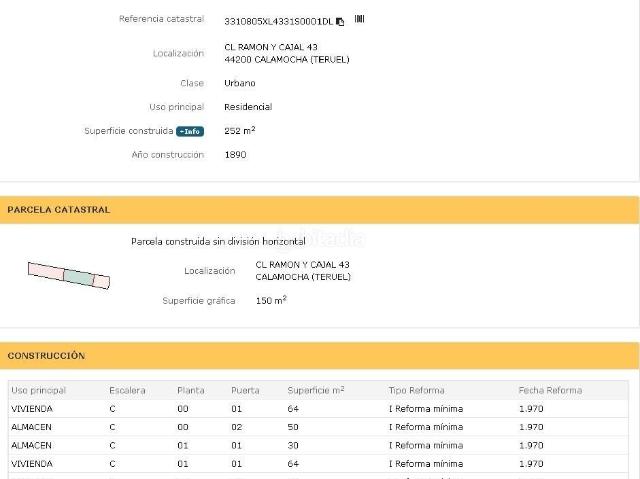This screenshot has height=479, width=640.
Task: Select the text Parcela construida sin división horizontal
Action: (218, 242)
